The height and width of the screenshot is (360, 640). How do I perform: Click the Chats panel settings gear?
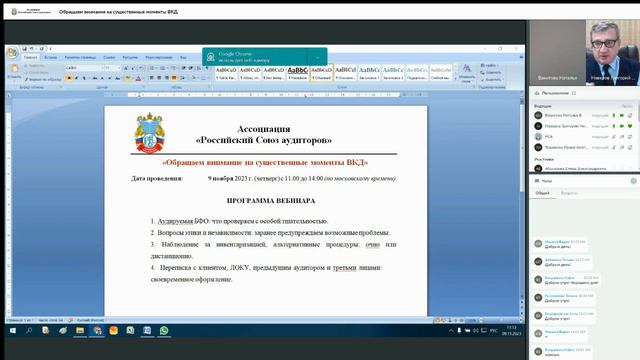click(x=633, y=181)
